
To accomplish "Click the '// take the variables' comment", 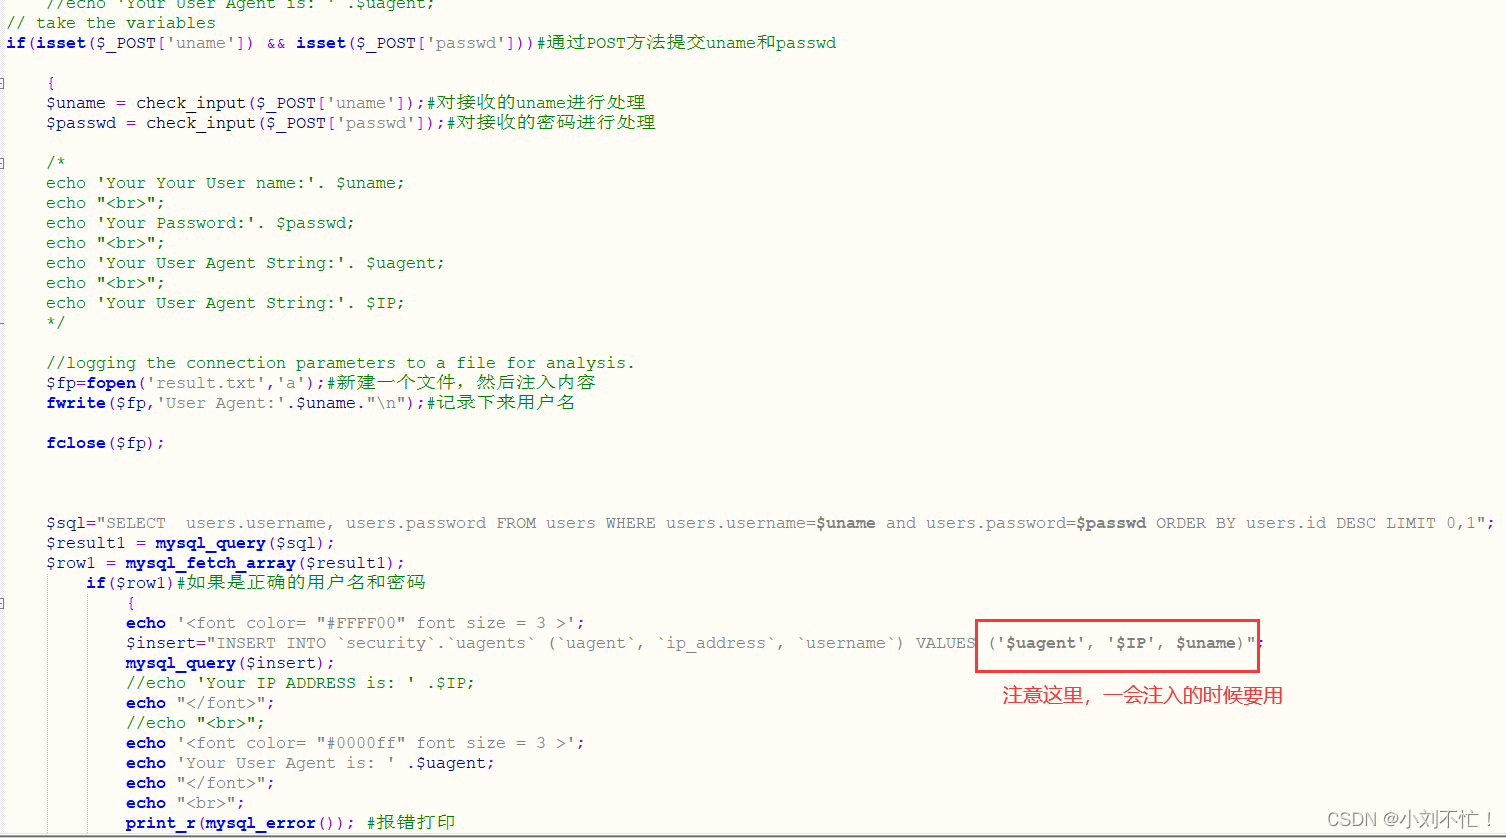I will pyautogui.click(x=111, y=23).
